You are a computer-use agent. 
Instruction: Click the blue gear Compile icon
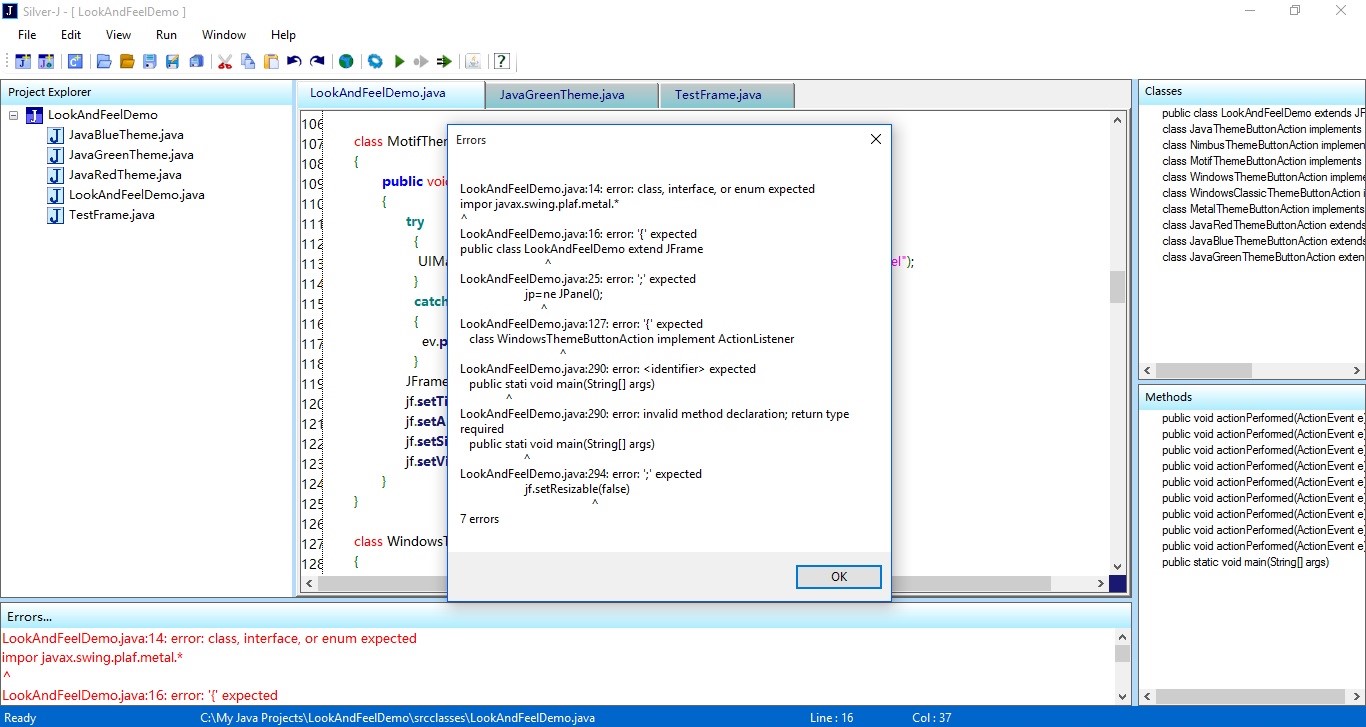coord(375,61)
